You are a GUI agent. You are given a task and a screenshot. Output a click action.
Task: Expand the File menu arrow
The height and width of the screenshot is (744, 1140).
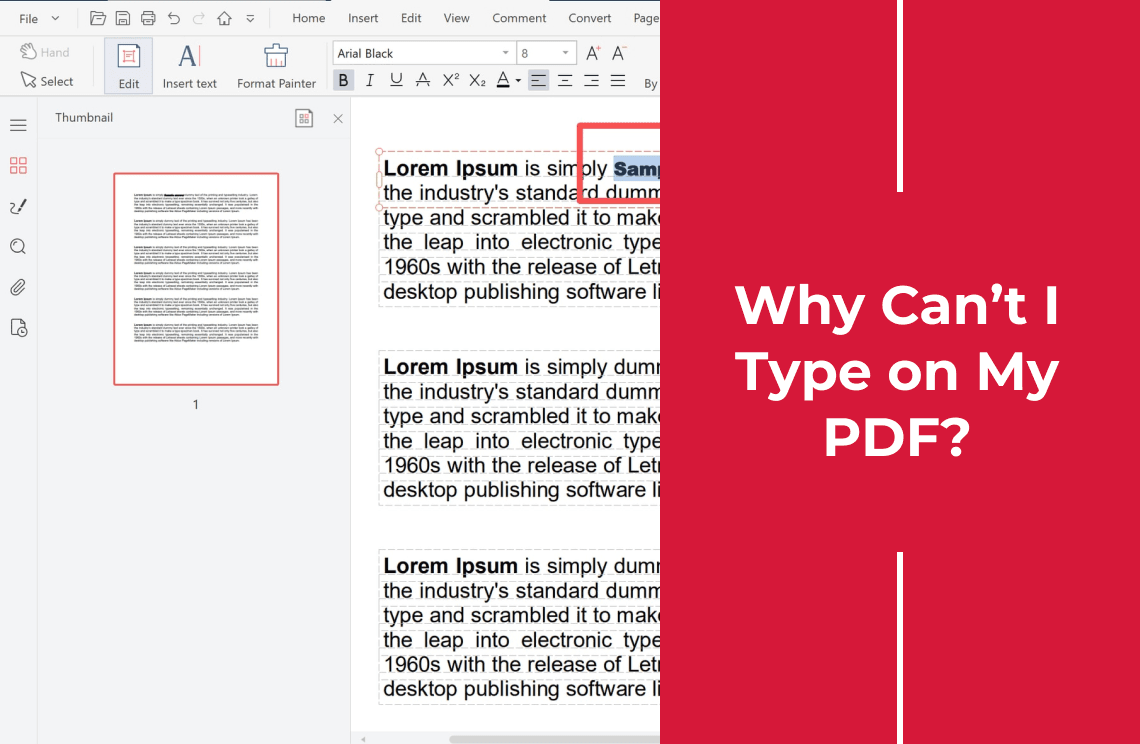click(x=55, y=18)
